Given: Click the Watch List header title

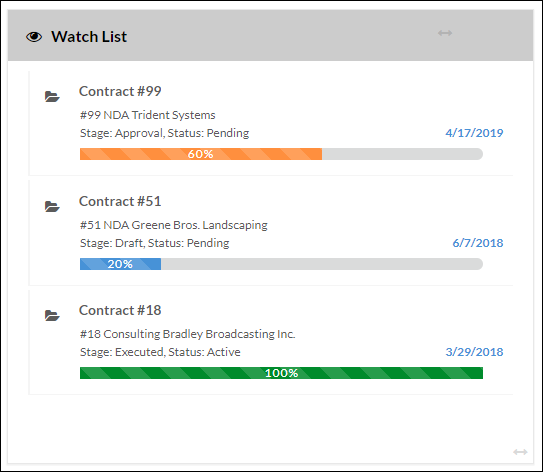Looking at the screenshot, I should tap(89, 37).
